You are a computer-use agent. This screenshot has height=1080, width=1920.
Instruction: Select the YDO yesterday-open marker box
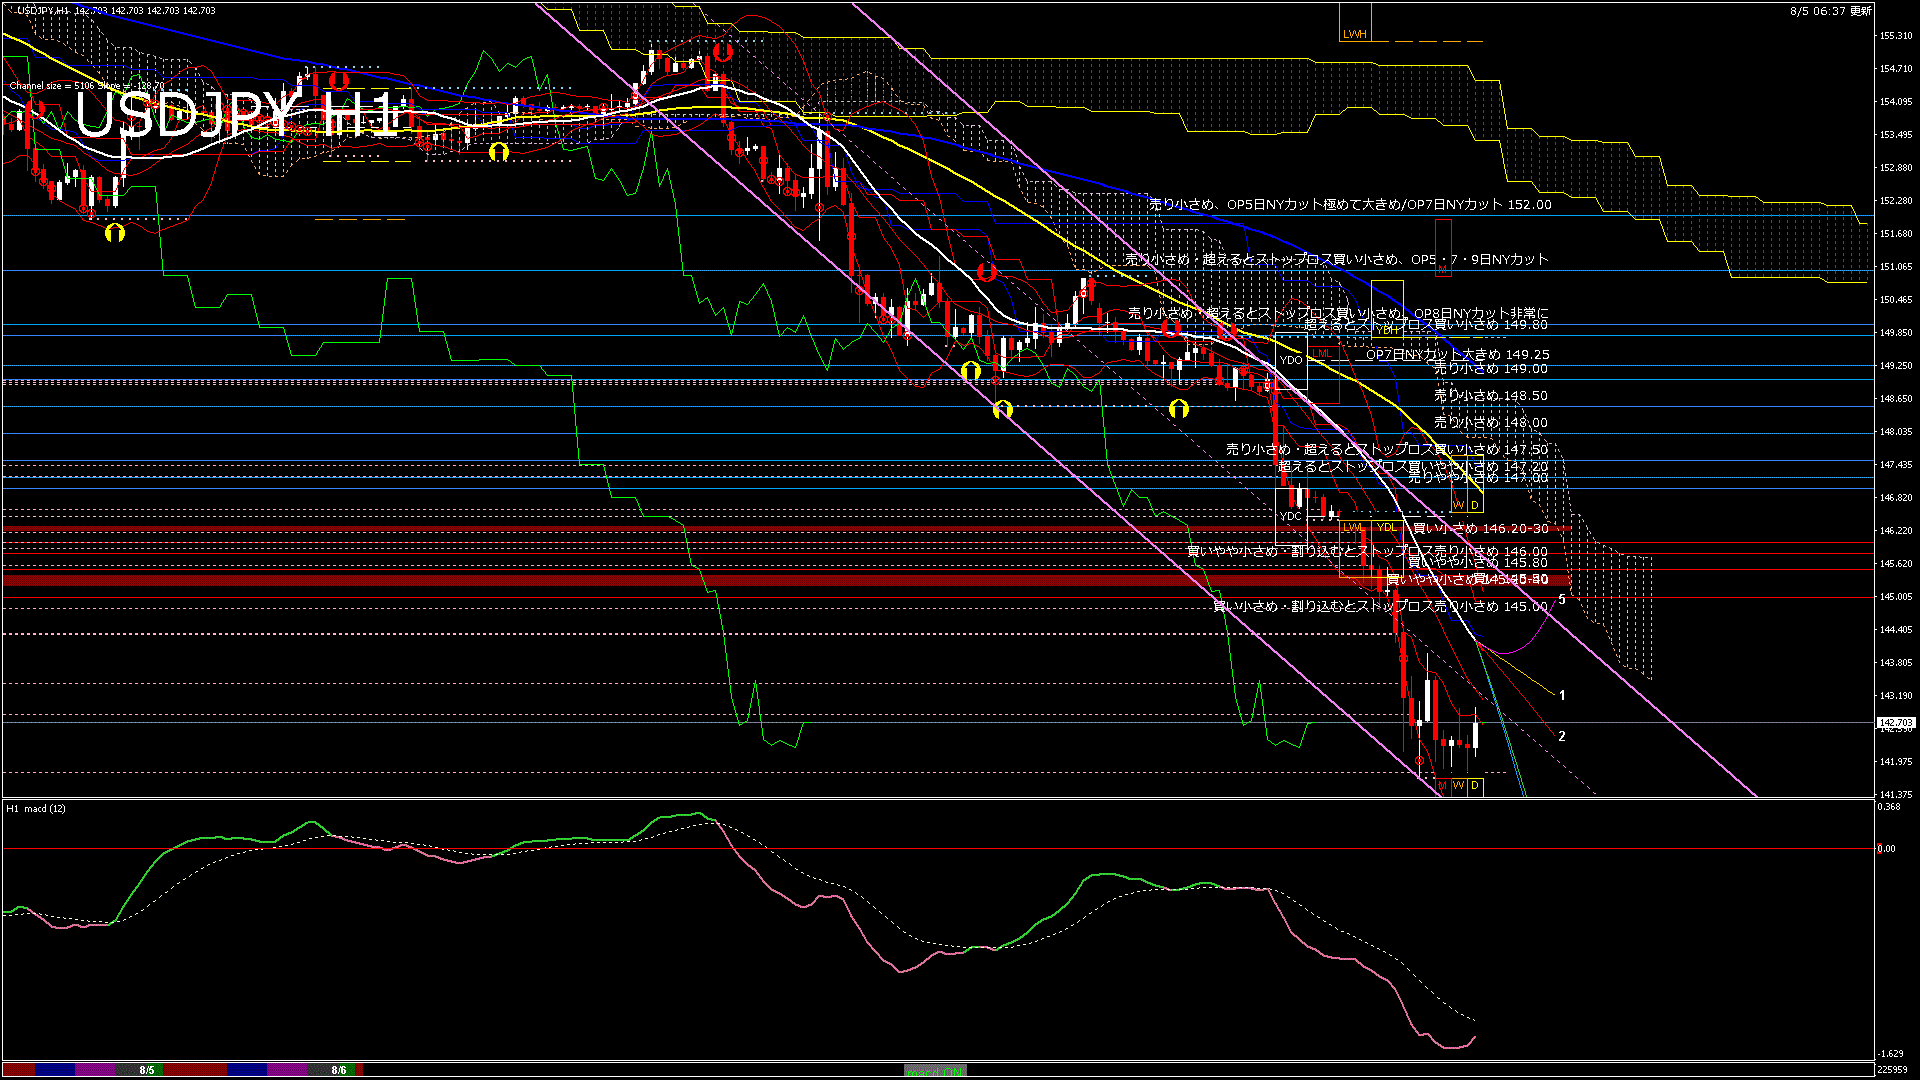pos(1290,361)
